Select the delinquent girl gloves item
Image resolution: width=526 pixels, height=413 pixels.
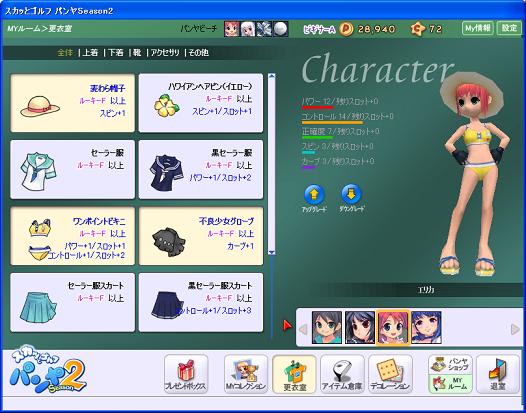pos(201,236)
